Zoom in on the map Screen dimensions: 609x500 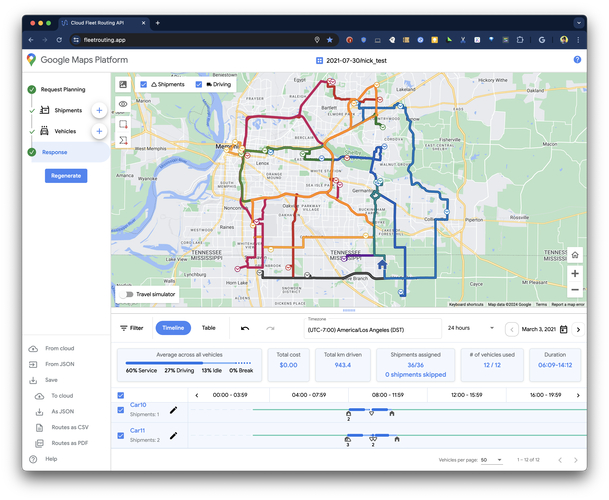[575, 274]
